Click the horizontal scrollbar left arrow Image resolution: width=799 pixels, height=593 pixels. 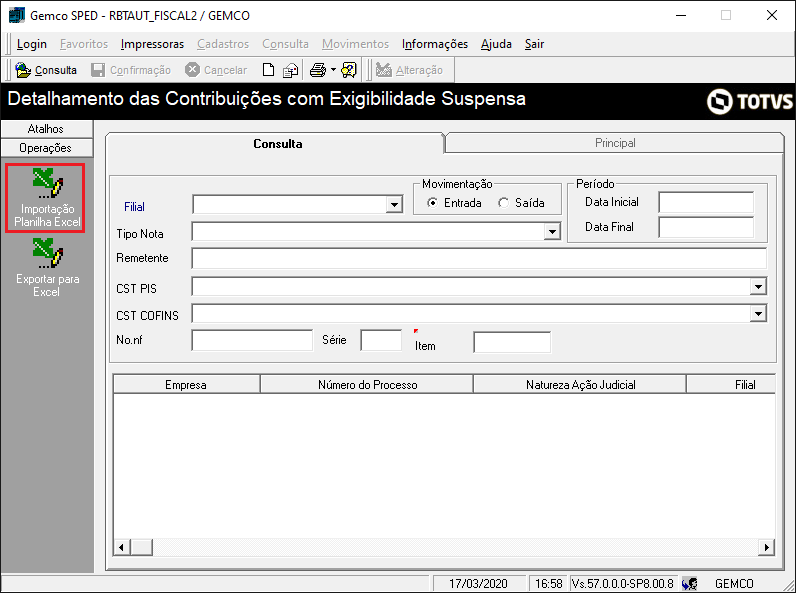pyautogui.click(x=121, y=548)
